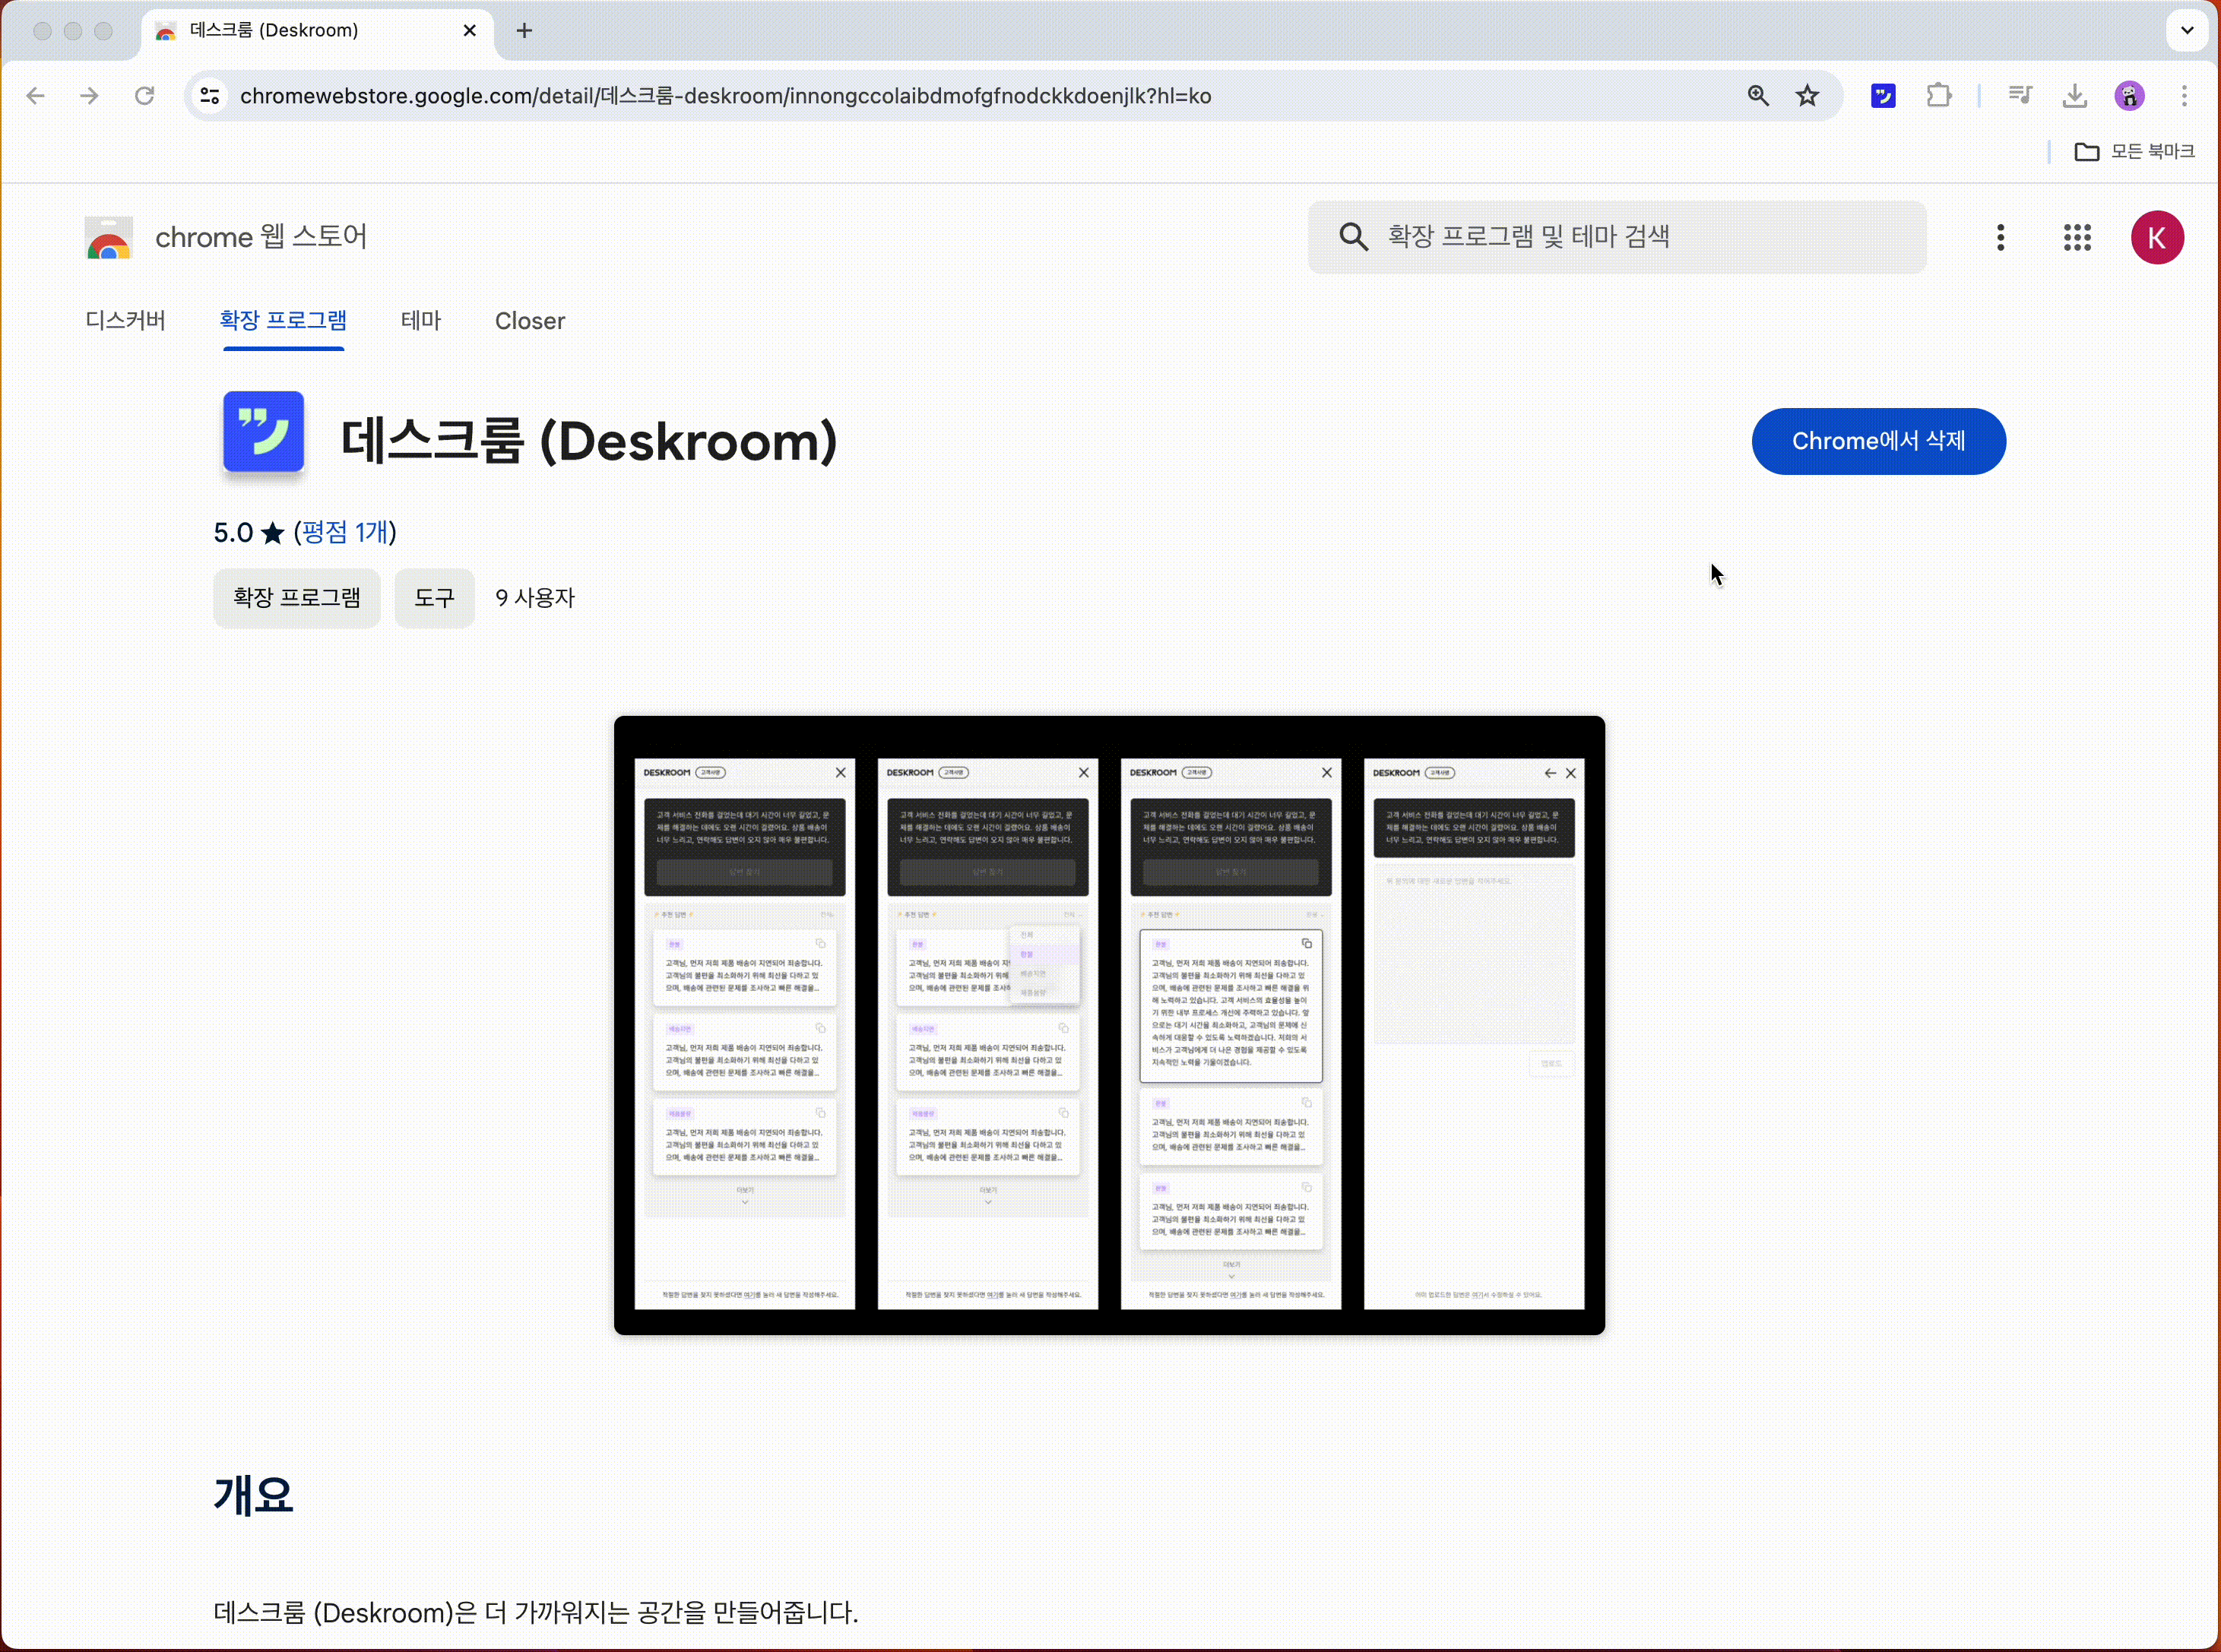The image size is (2221, 1652).
Task: Select the active 데스크룸 (Deskroom) browser tab
Action: point(318,31)
